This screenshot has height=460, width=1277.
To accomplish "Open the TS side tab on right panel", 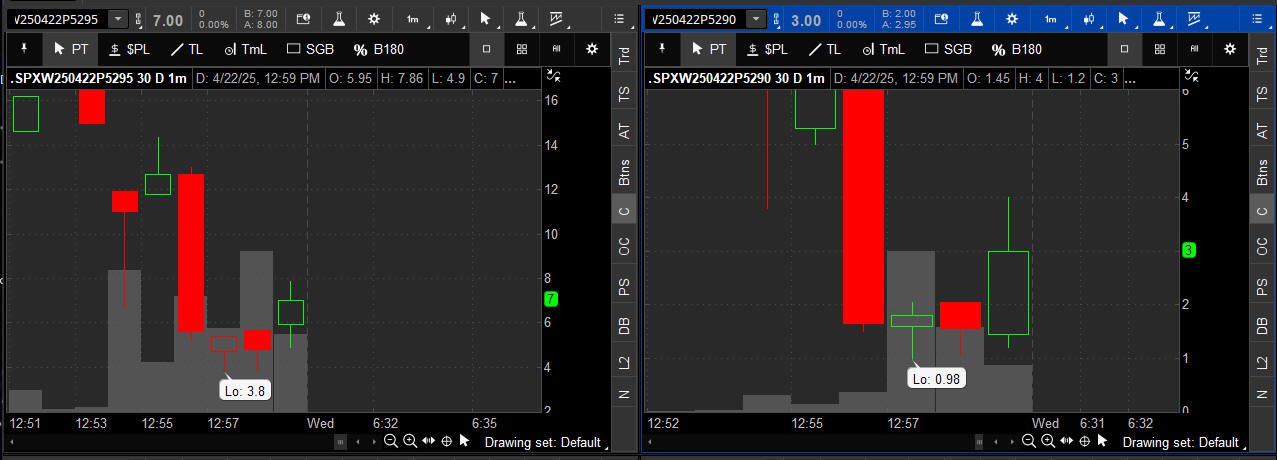I will 1262,93.
